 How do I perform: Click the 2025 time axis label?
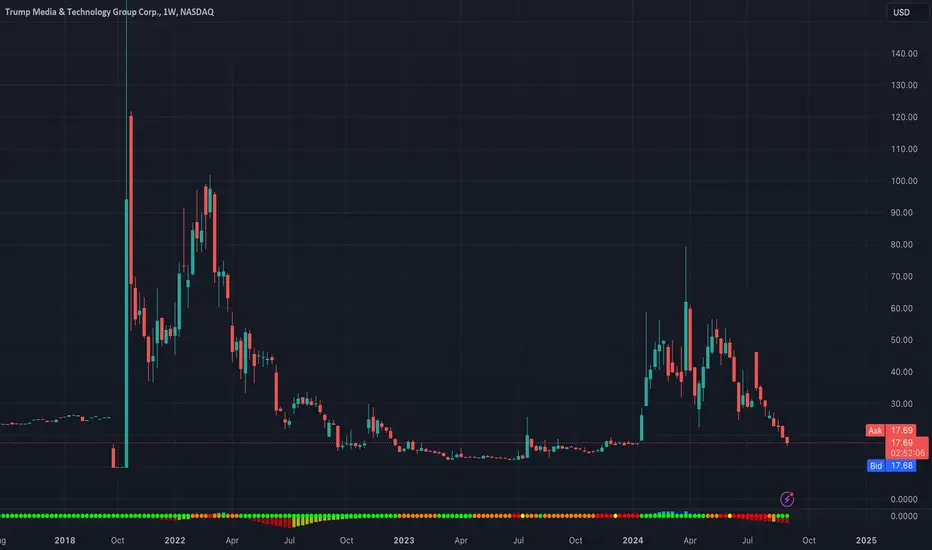pyautogui.click(x=866, y=540)
